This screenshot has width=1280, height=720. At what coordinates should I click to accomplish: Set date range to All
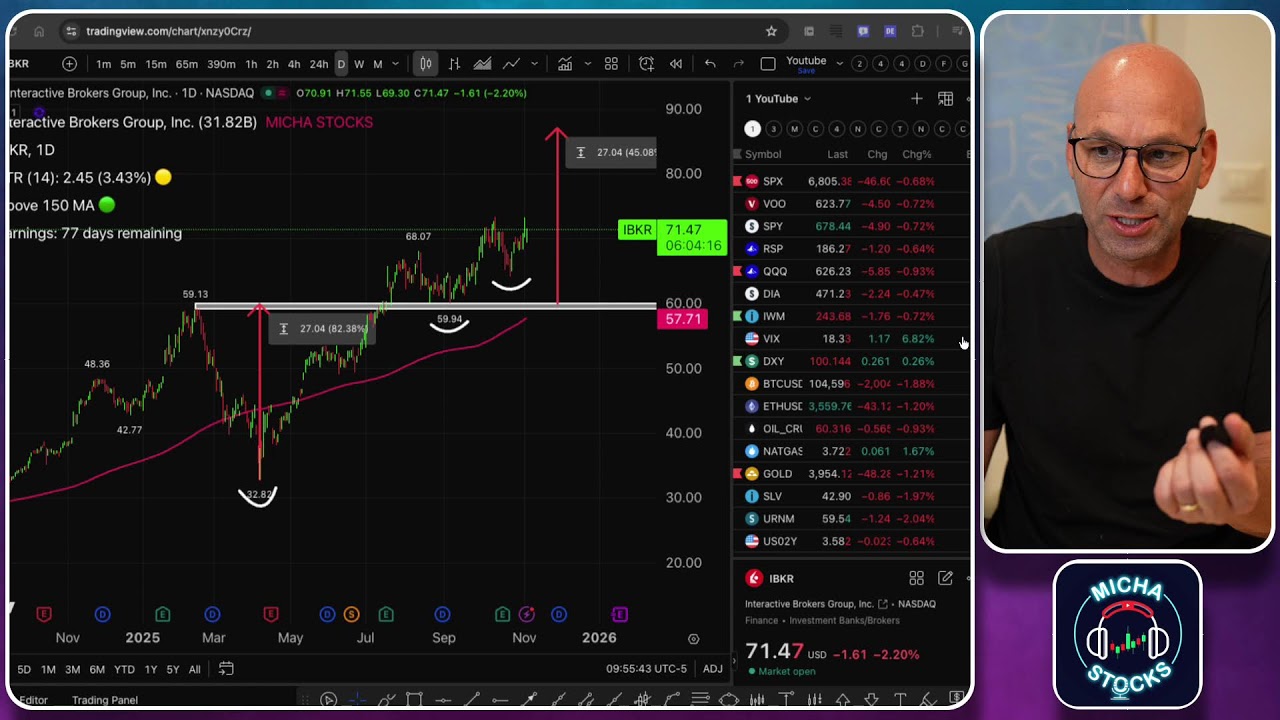click(x=195, y=669)
